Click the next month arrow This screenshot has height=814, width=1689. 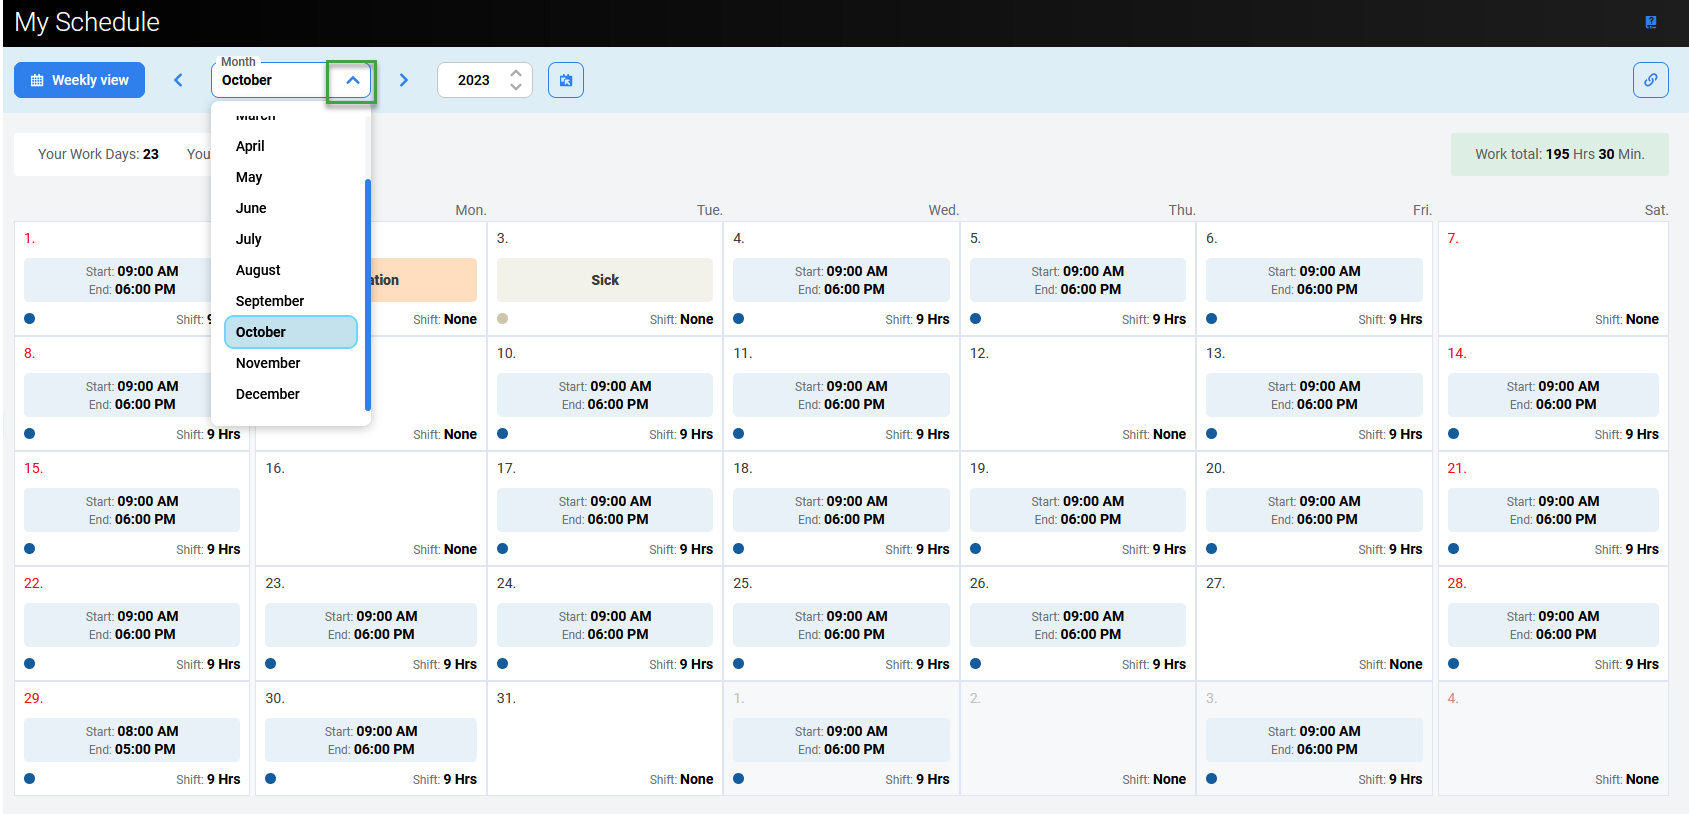tap(404, 80)
